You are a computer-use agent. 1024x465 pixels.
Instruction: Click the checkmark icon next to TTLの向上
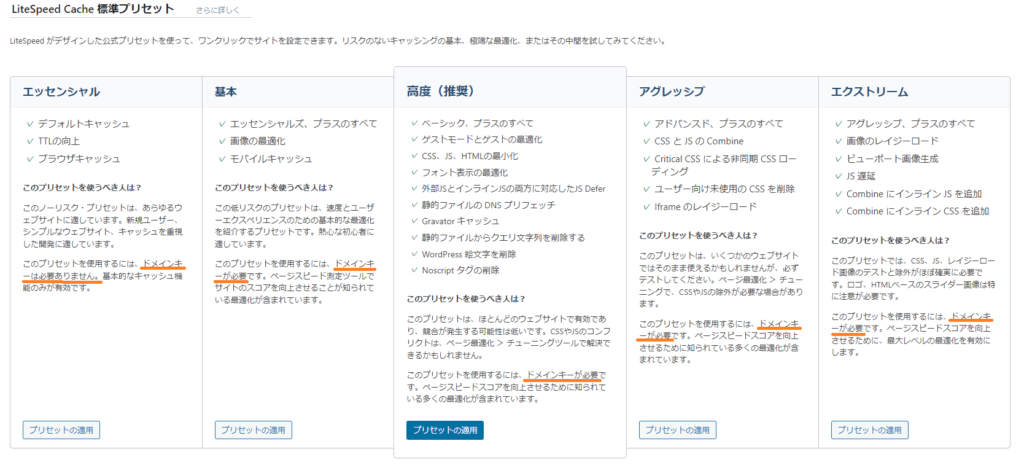pos(30,141)
